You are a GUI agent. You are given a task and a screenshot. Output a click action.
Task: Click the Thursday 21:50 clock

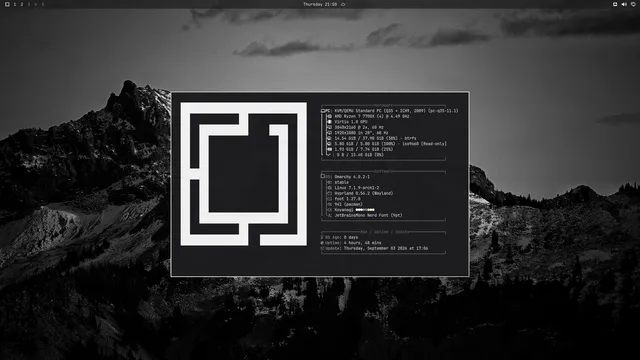[x=320, y=4]
